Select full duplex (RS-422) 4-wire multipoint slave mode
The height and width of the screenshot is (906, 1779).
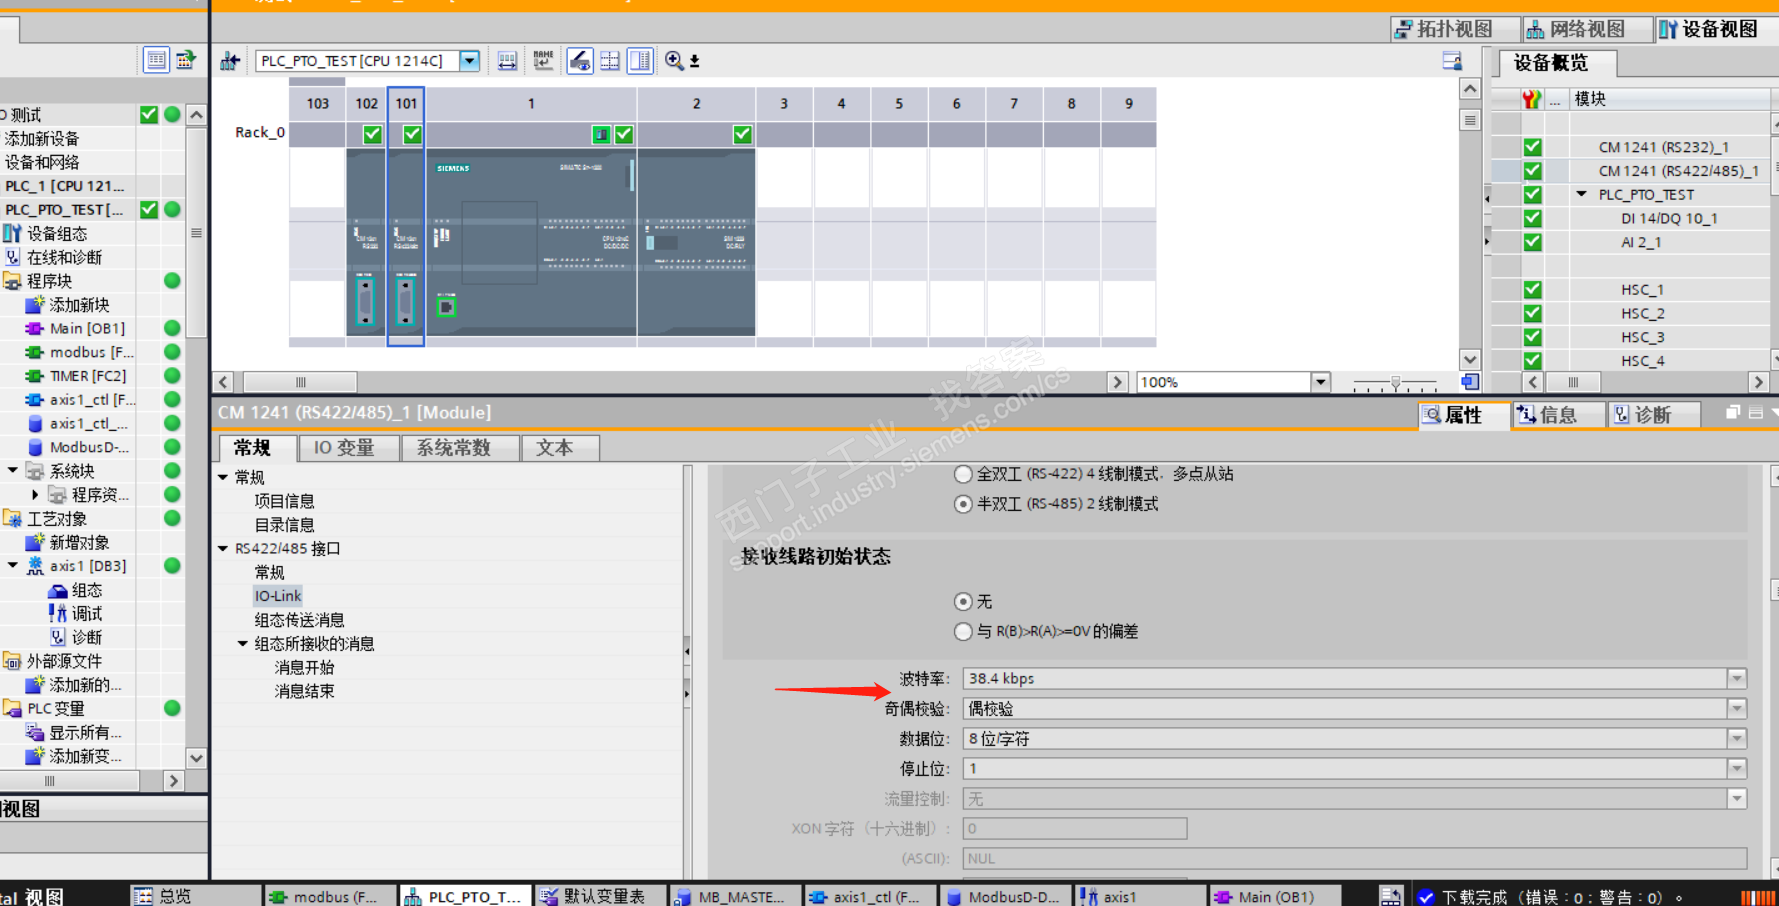tap(963, 474)
